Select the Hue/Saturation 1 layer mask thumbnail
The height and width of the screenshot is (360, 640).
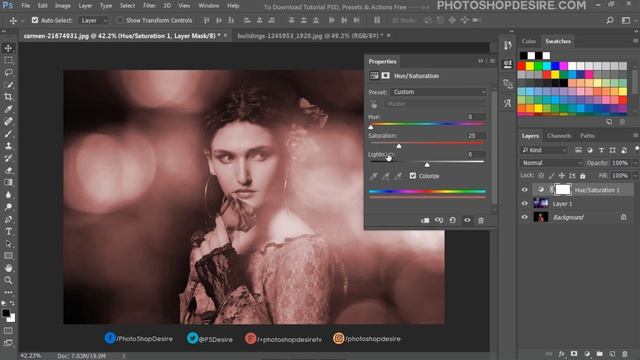562,190
